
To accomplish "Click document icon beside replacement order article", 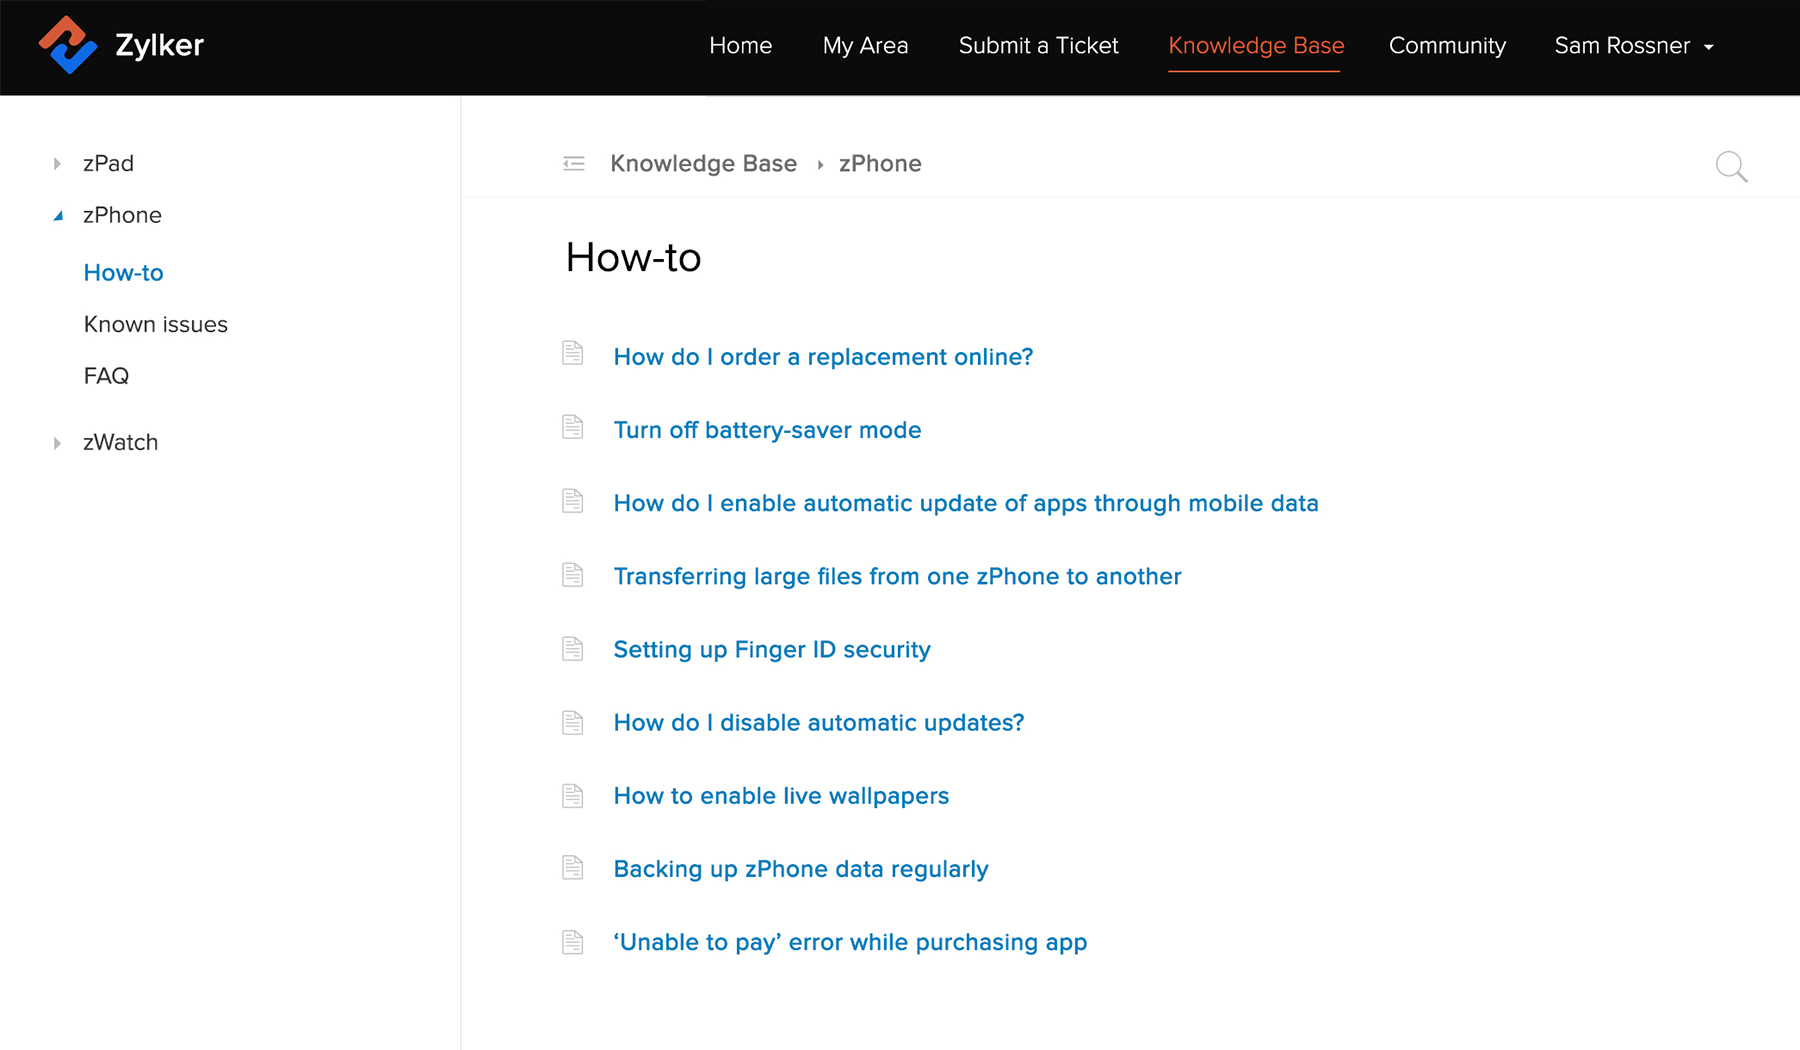I will pos(573,353).
